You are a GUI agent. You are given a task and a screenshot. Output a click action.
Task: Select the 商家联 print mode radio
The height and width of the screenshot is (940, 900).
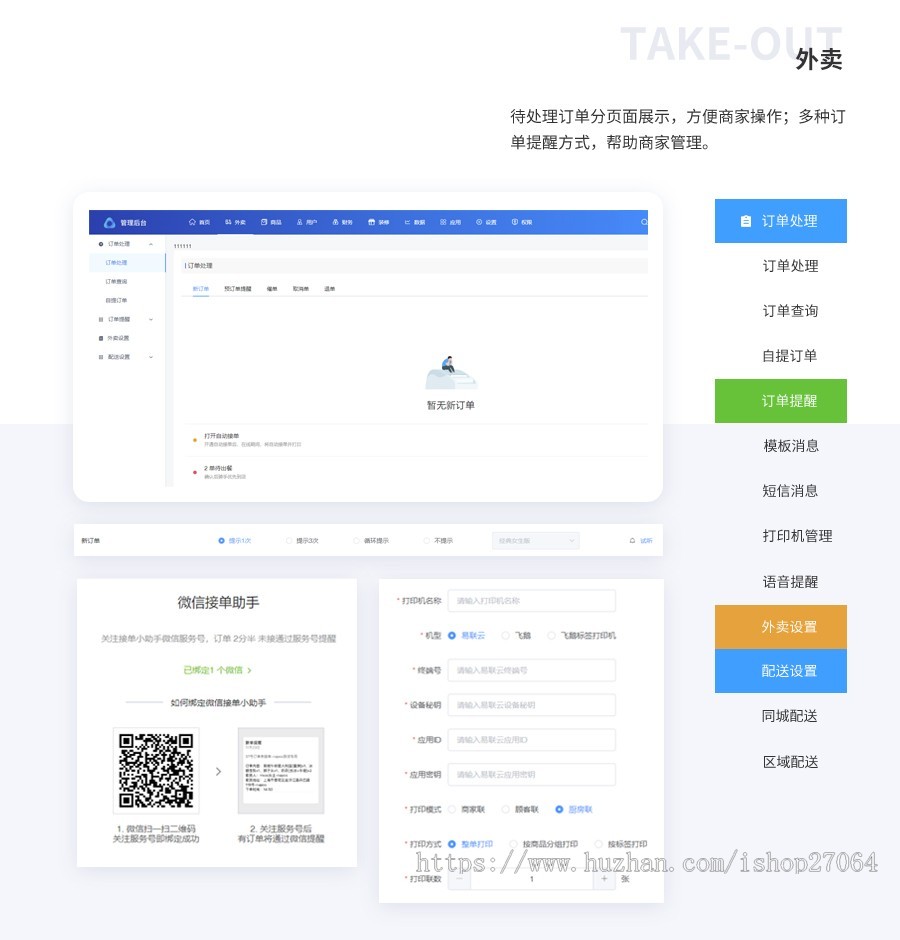[451, 809]
